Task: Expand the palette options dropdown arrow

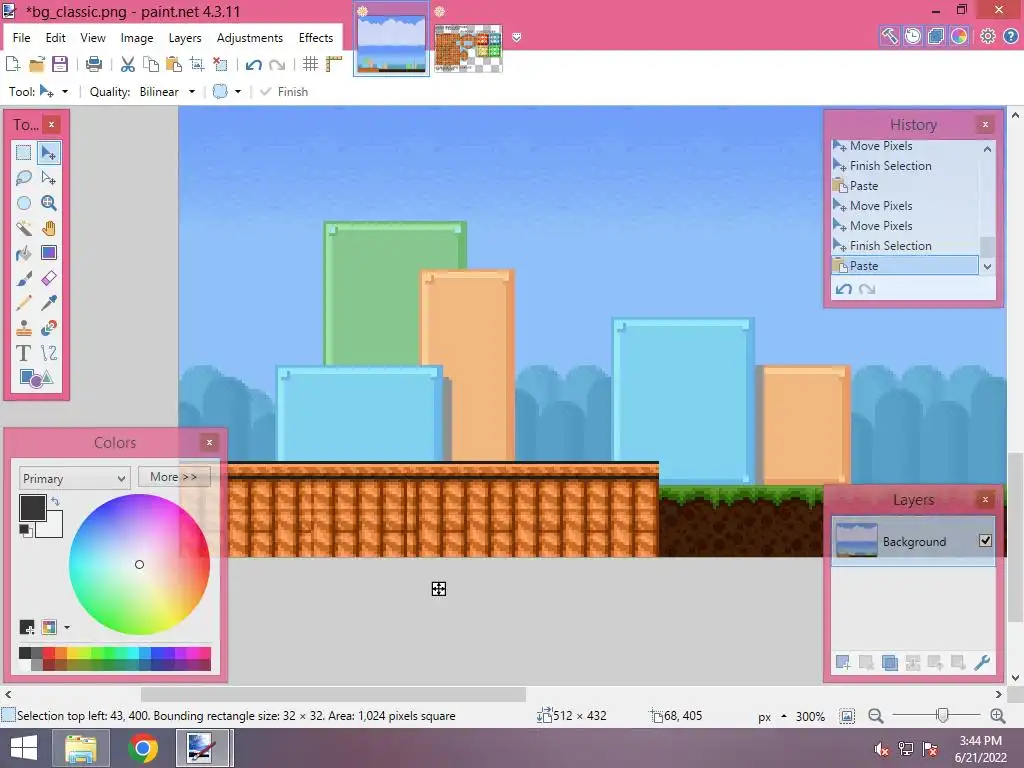Action: point(67,628)
